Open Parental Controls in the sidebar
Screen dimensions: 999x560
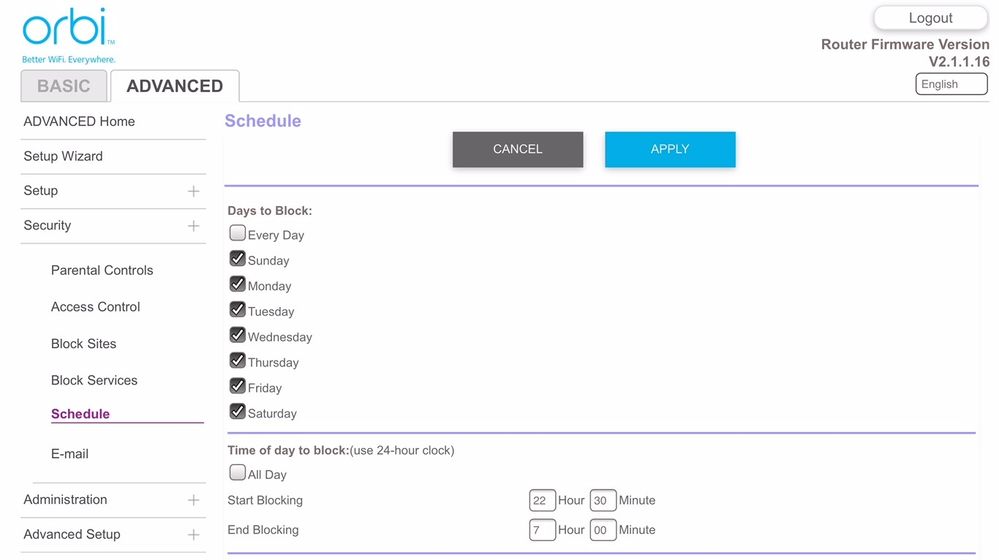102,270
